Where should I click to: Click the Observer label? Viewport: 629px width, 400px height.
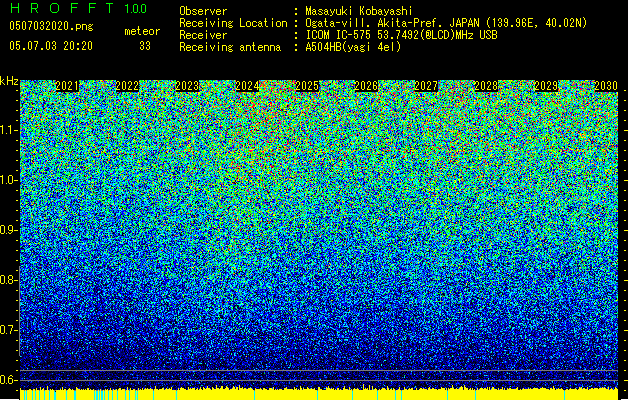click(203, 11)
